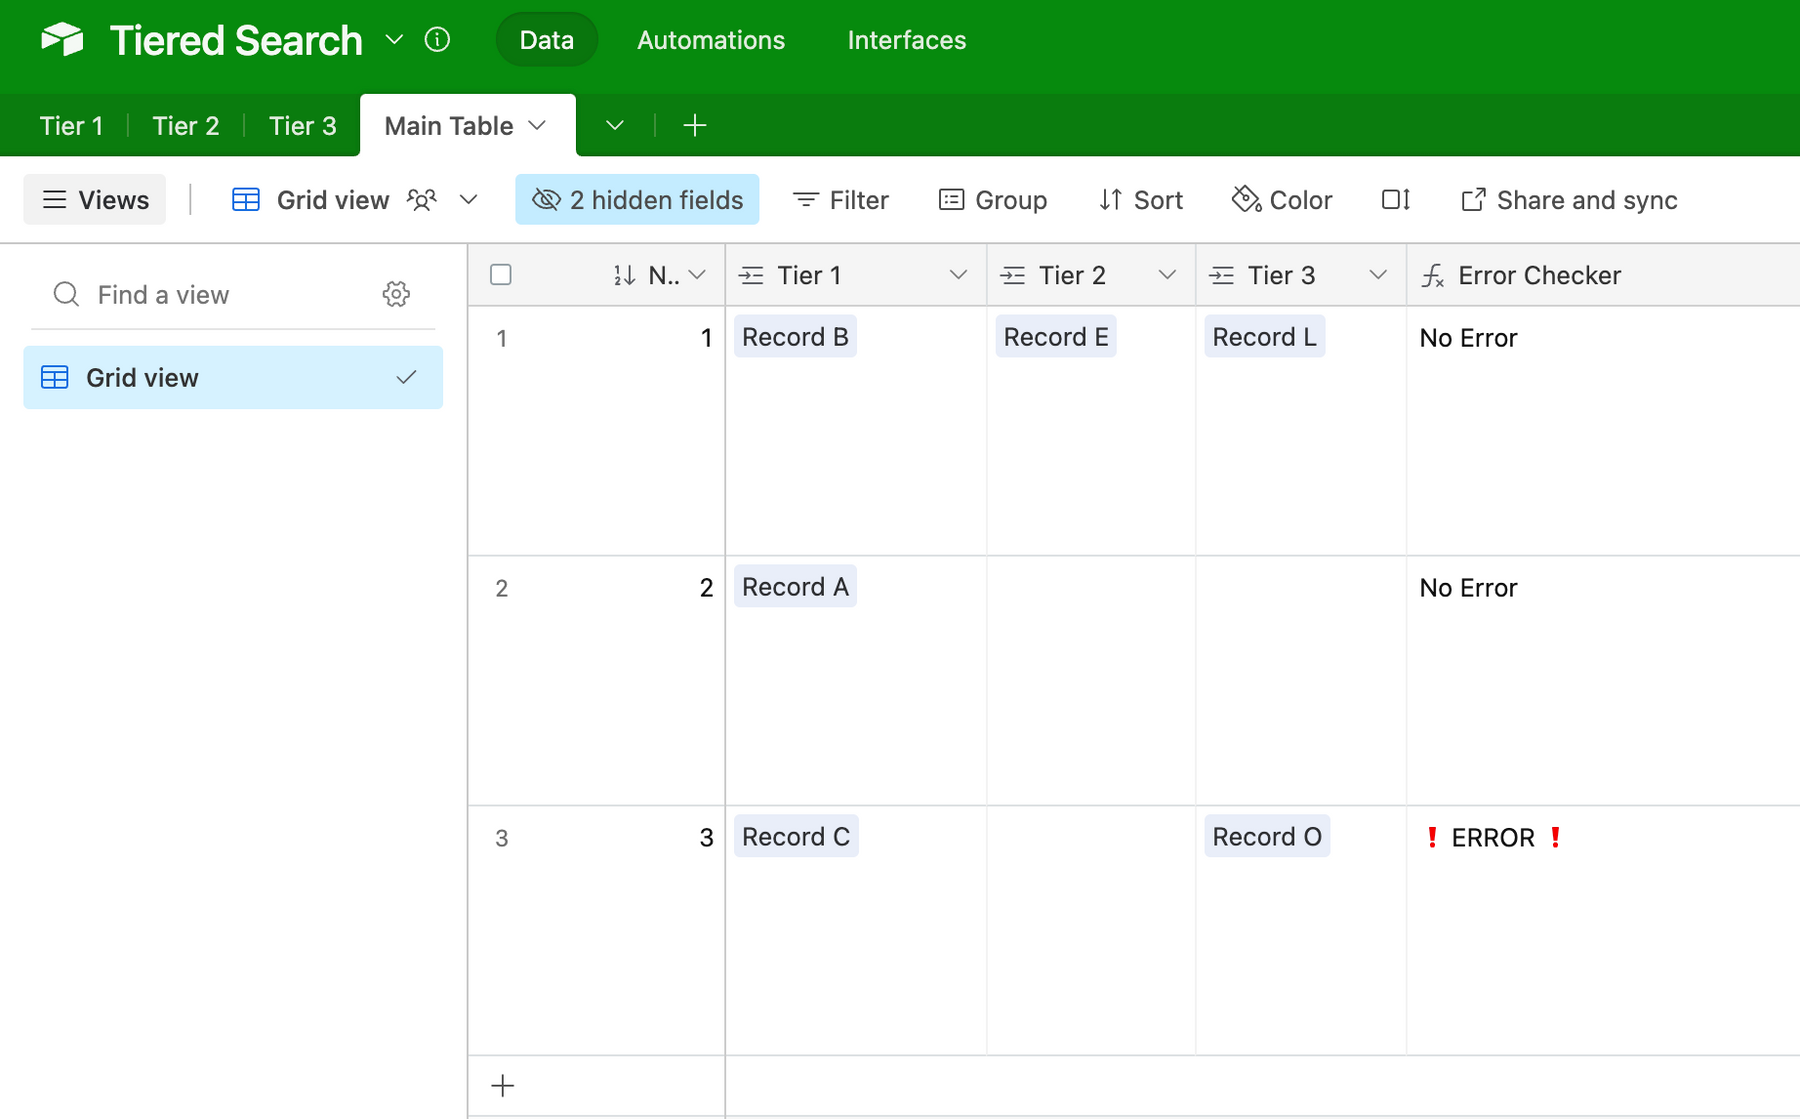The image size is (1800, 1119).
Task: Expand the Tier 3 column menu
Action: coord(1377,275)
